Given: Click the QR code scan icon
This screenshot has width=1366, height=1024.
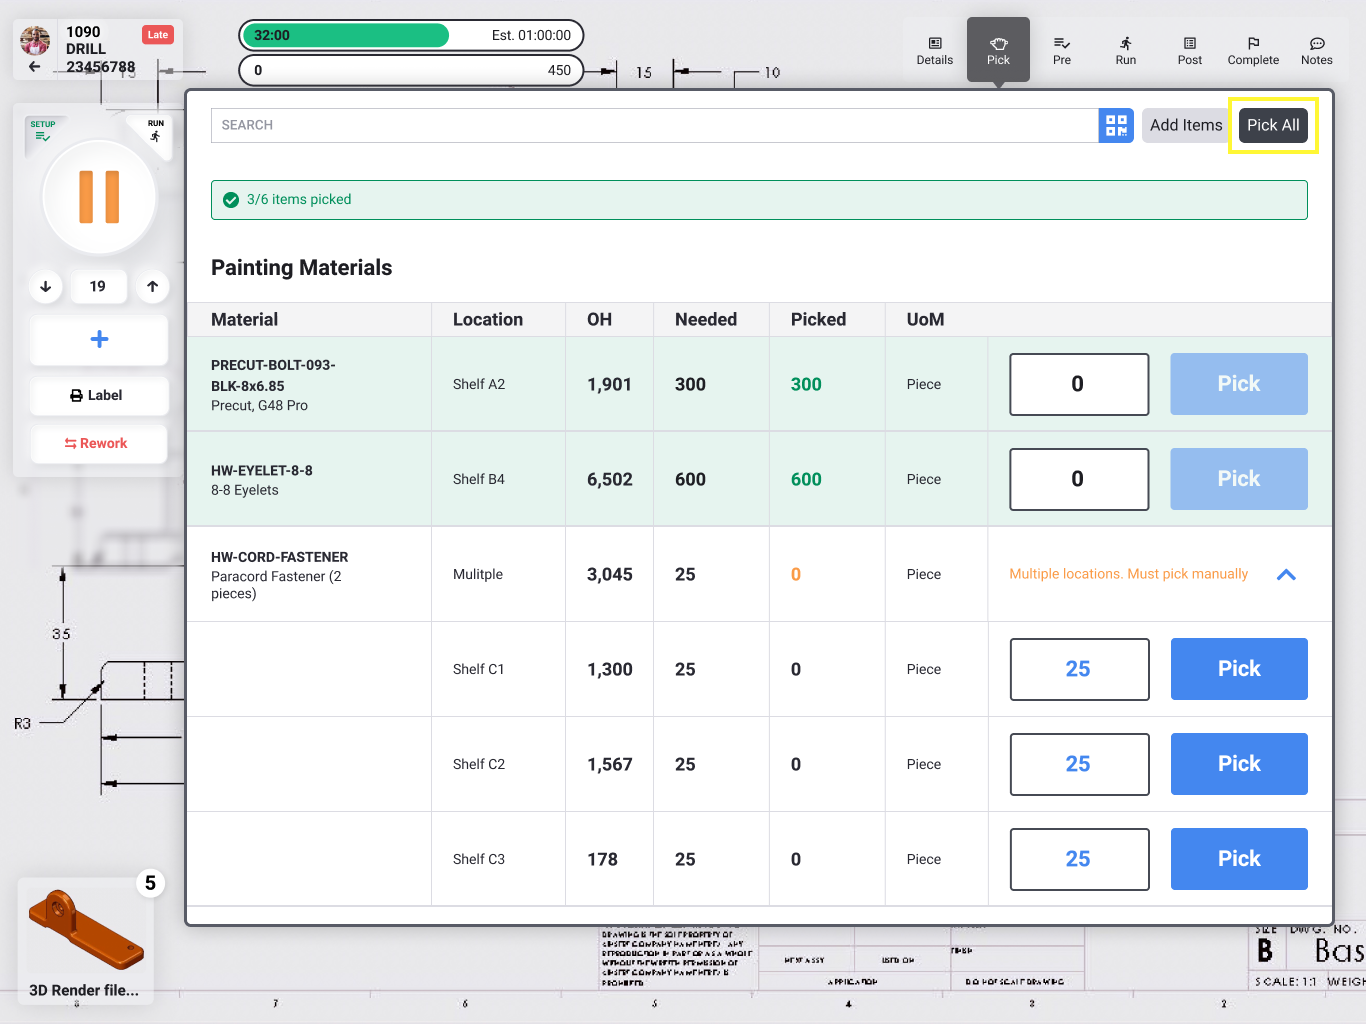Looking at the screenshot, I should coord(1116,125).
